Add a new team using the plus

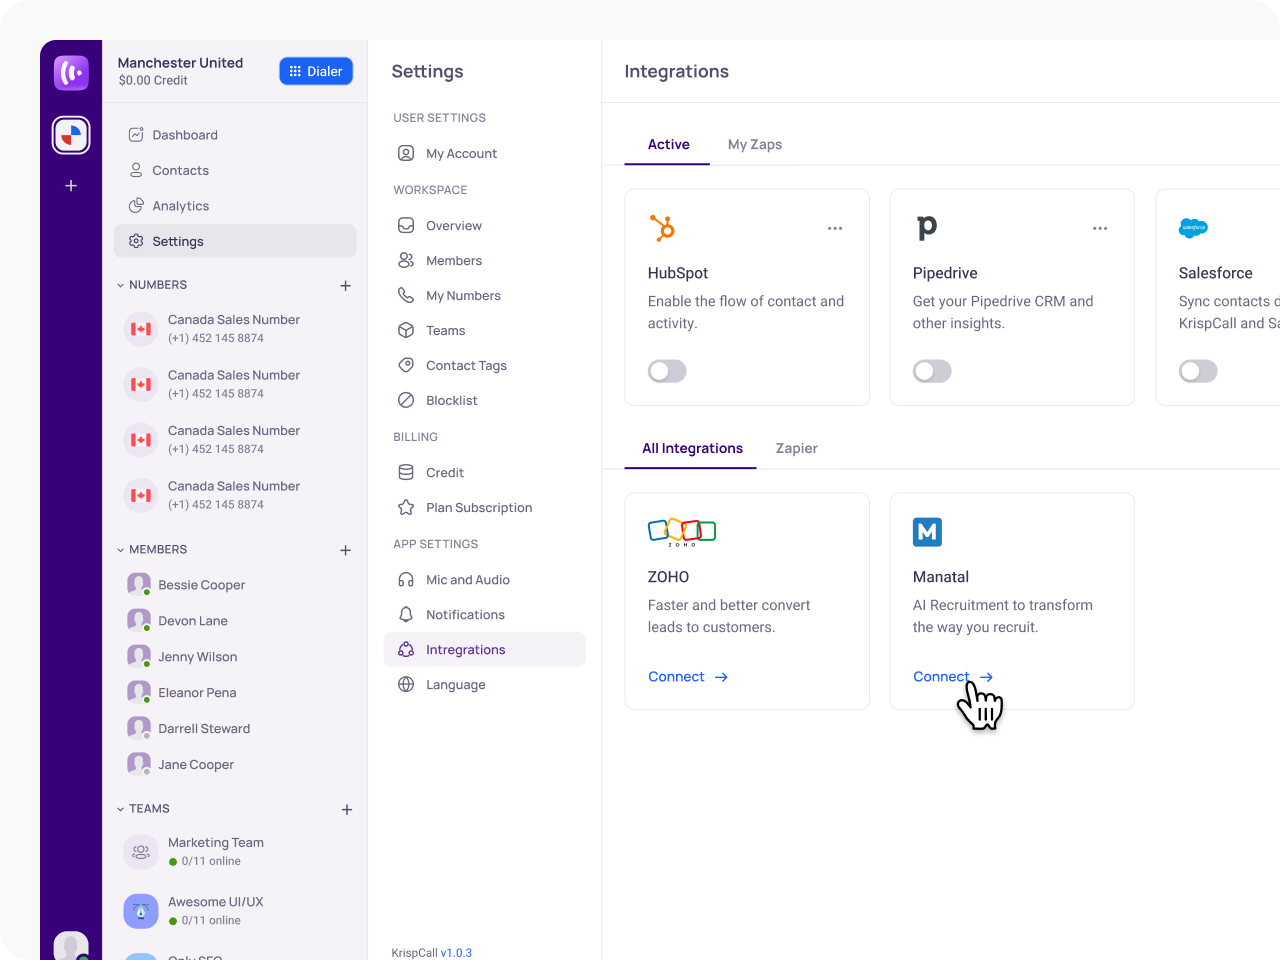pos(347,810)
